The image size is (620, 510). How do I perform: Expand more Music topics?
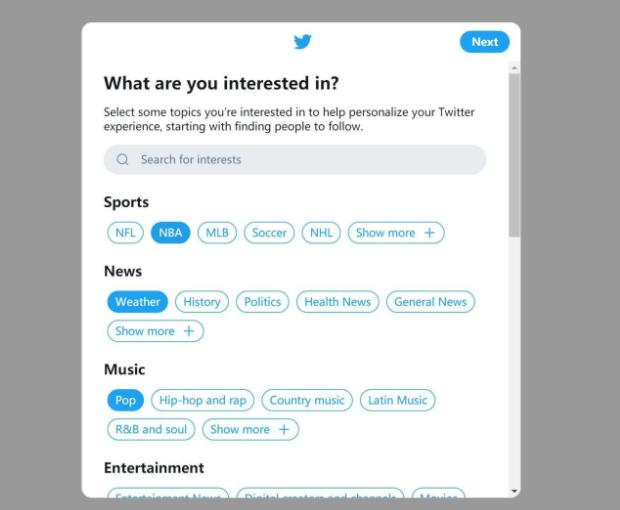250,429
